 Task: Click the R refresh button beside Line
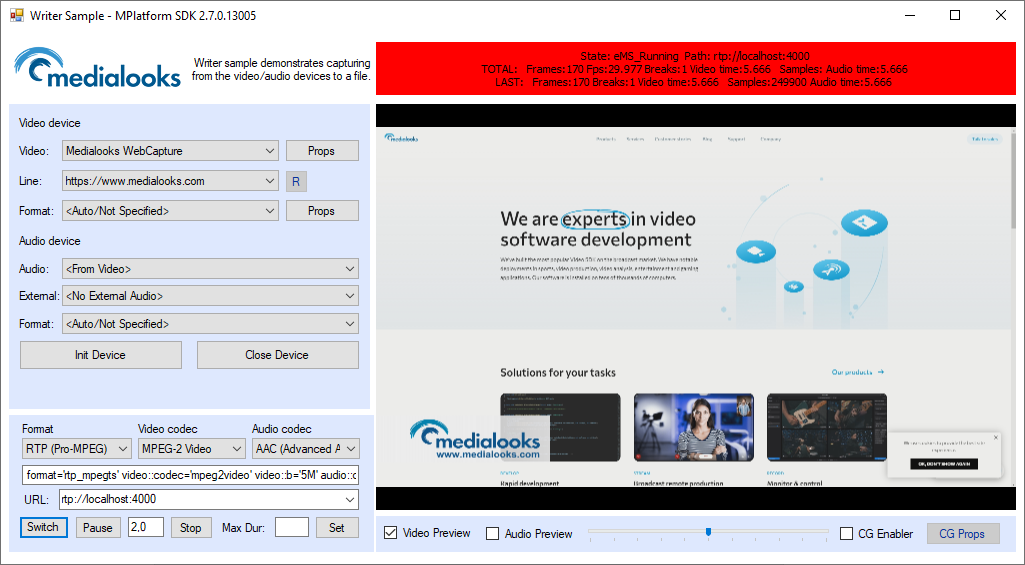coord(296,181)
